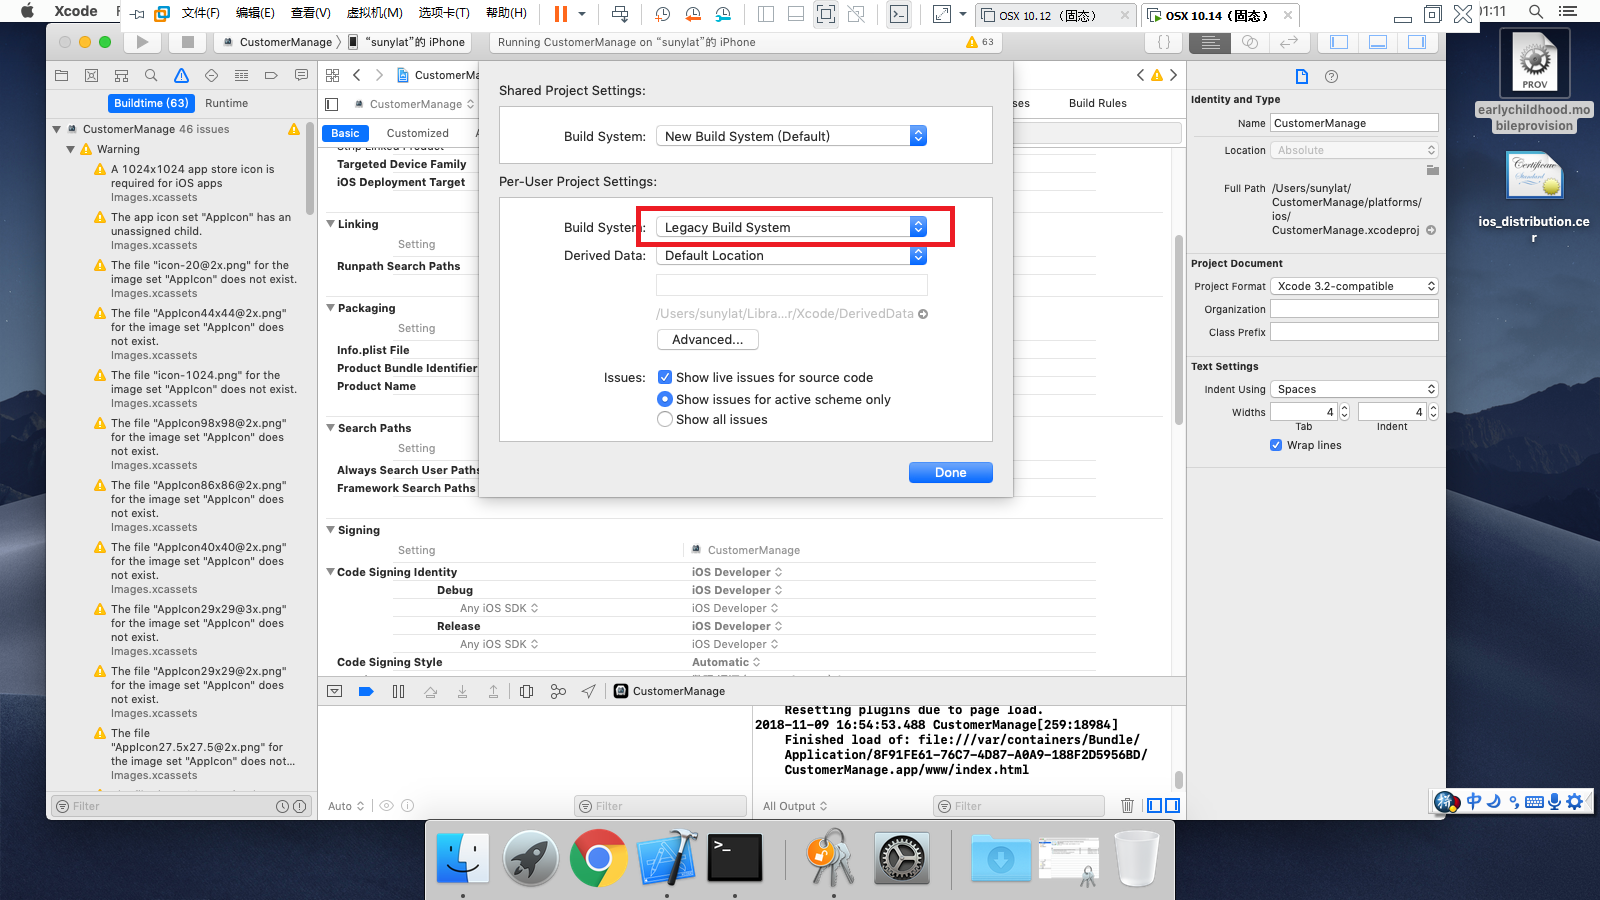This screenshot has height=900, width=1600.
Task: Open the Test navigator diamond icon
Action: 211,76
